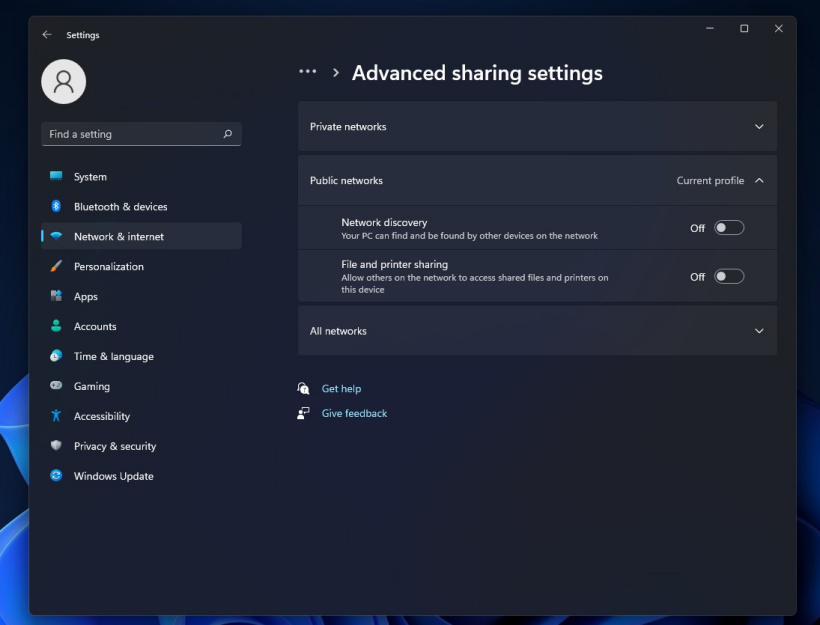
Task: Go to Privacy & security page
Action: (115, 447)
